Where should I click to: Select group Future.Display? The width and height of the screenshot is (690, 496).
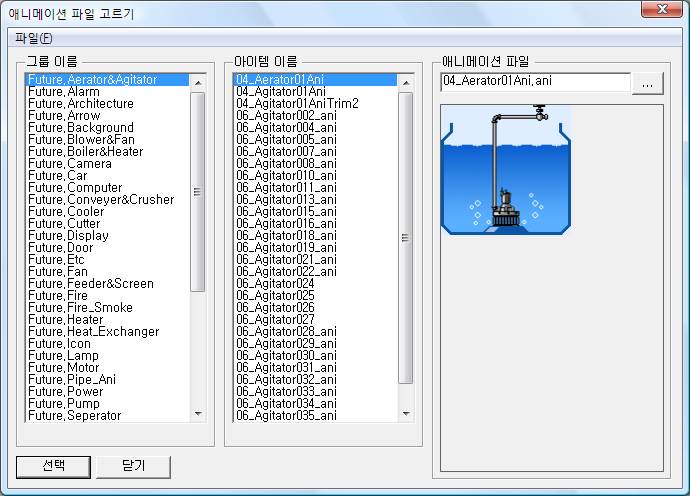(x=108, y=235)
